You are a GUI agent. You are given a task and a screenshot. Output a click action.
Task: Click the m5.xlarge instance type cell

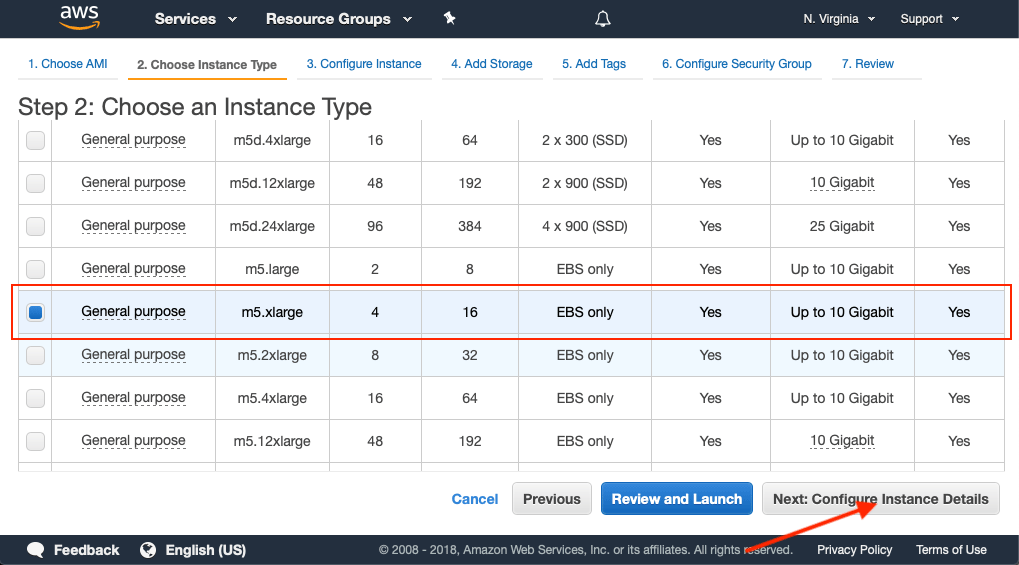click(x=272, y=312)
